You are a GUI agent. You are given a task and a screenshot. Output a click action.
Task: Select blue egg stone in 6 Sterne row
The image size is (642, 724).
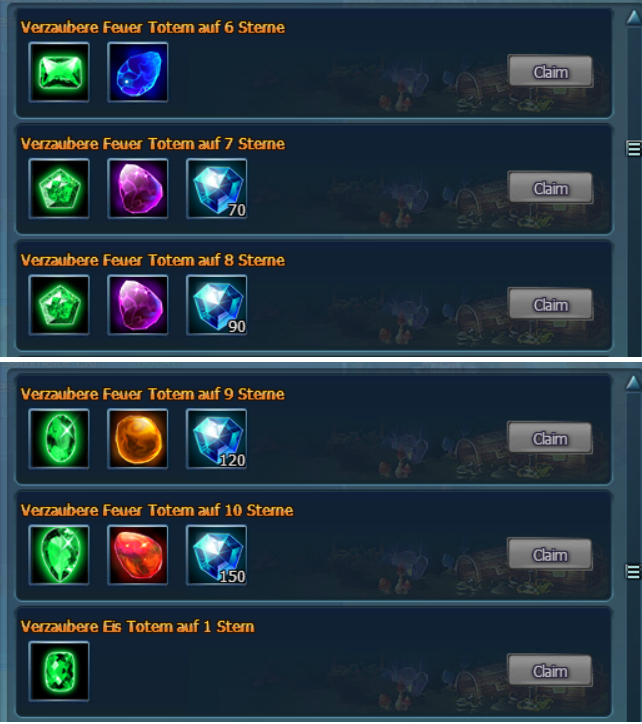[138, 72]
